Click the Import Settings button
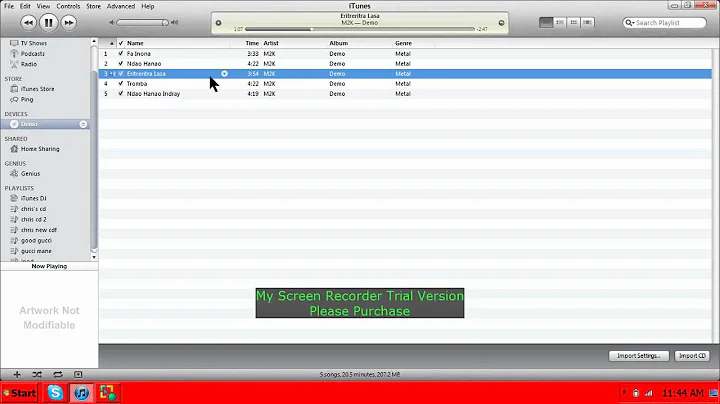 pyautogui.click(x=638, y=356)
